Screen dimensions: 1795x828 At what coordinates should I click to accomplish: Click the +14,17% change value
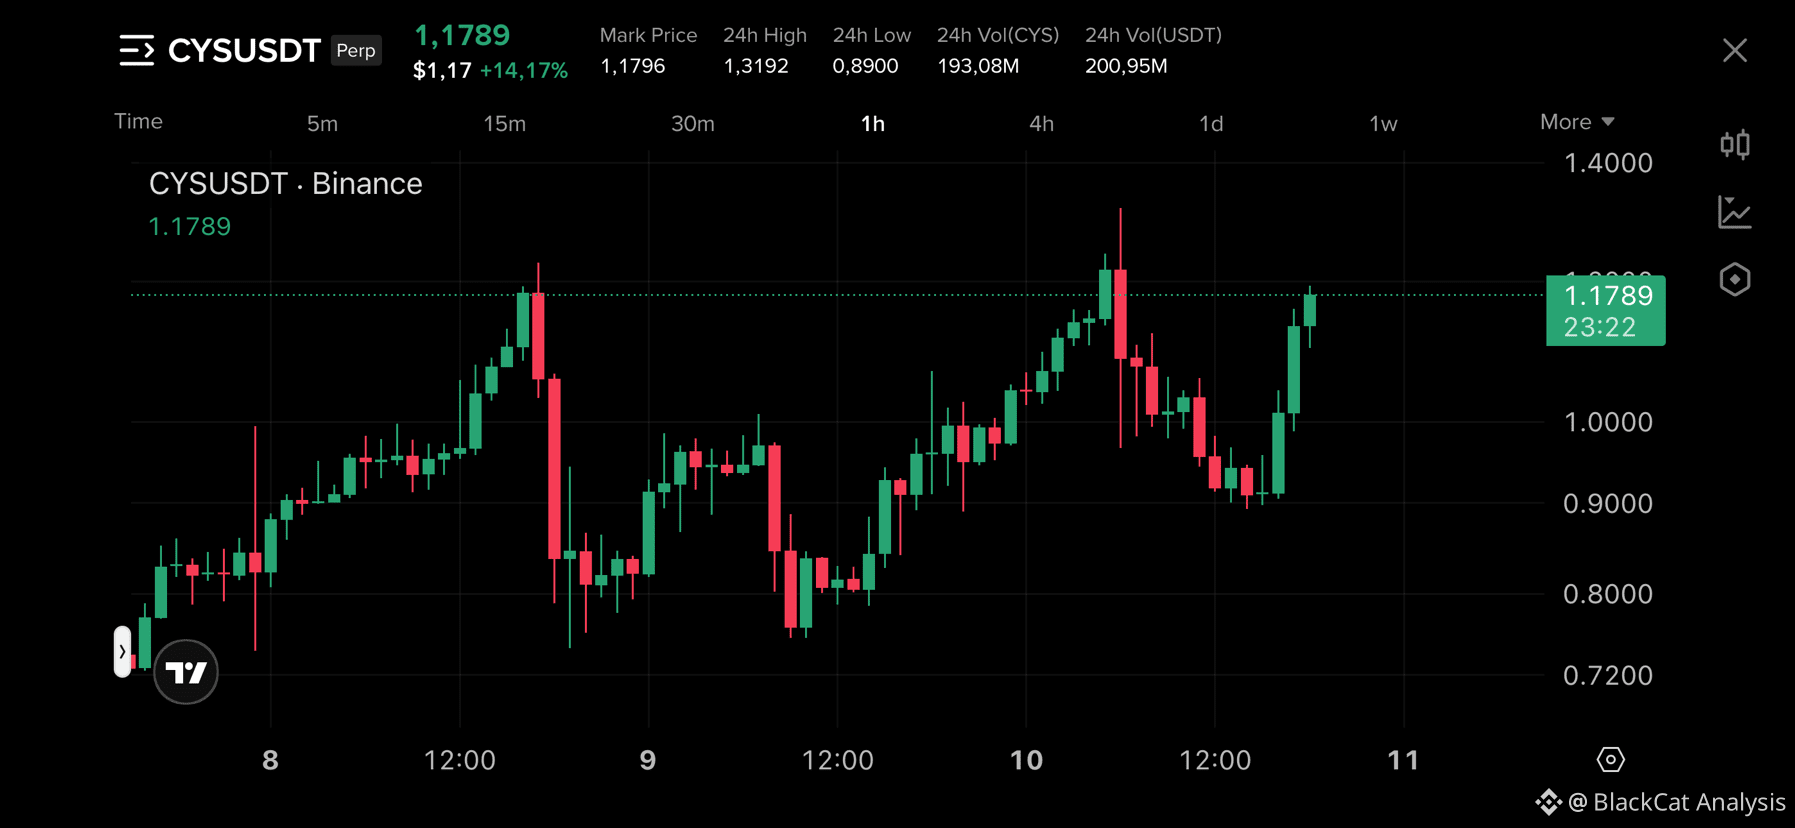(x=524, y=71)
